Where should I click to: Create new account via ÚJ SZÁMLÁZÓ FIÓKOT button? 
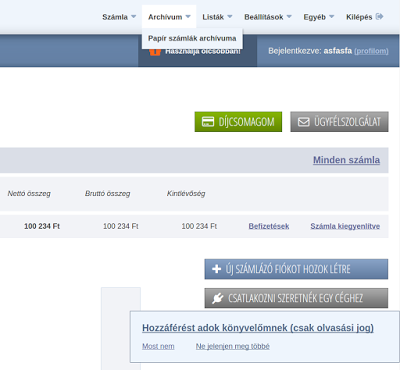coord(296,269)
